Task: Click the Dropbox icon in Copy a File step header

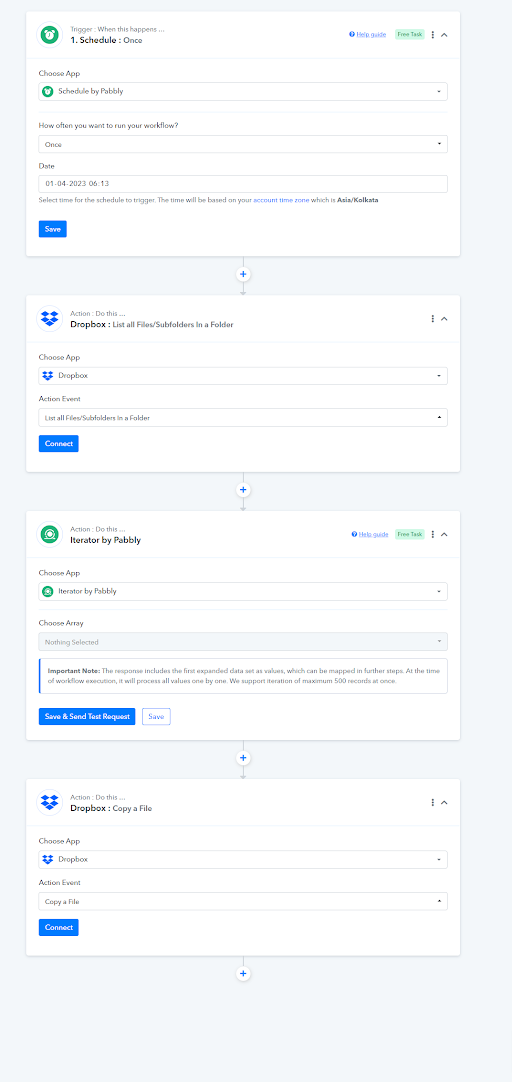Action: (x=49, y=803)
